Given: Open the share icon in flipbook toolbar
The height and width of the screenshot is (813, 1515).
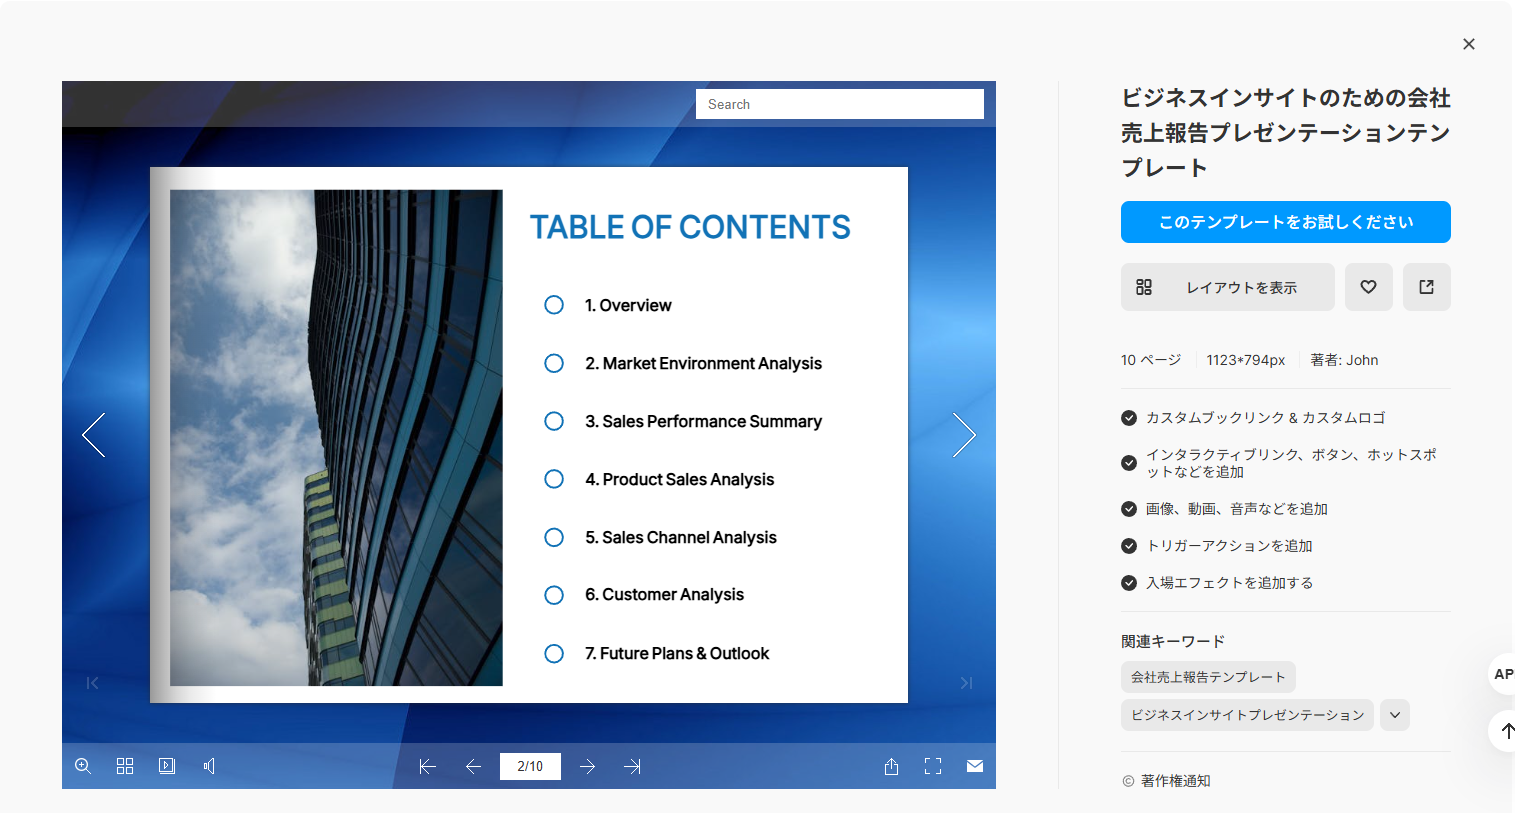Looking at the screenshot, I should point(891,766).
